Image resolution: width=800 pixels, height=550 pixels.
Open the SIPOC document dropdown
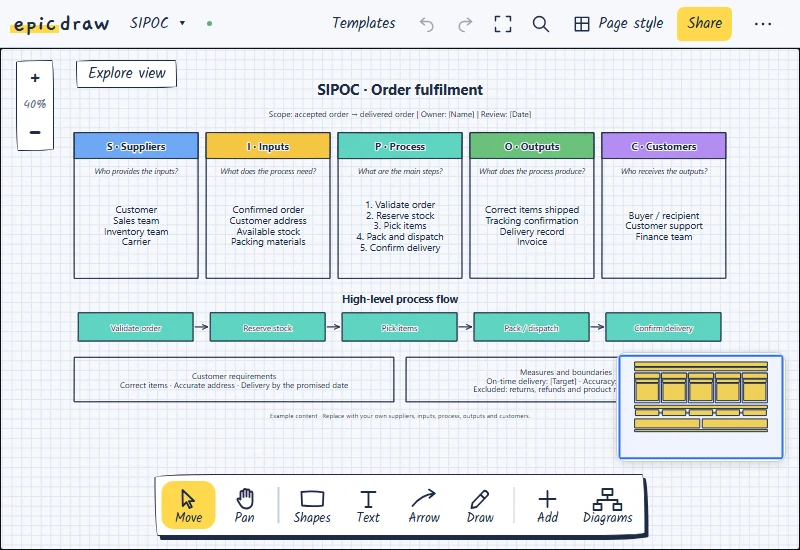(x=157, y=23)
